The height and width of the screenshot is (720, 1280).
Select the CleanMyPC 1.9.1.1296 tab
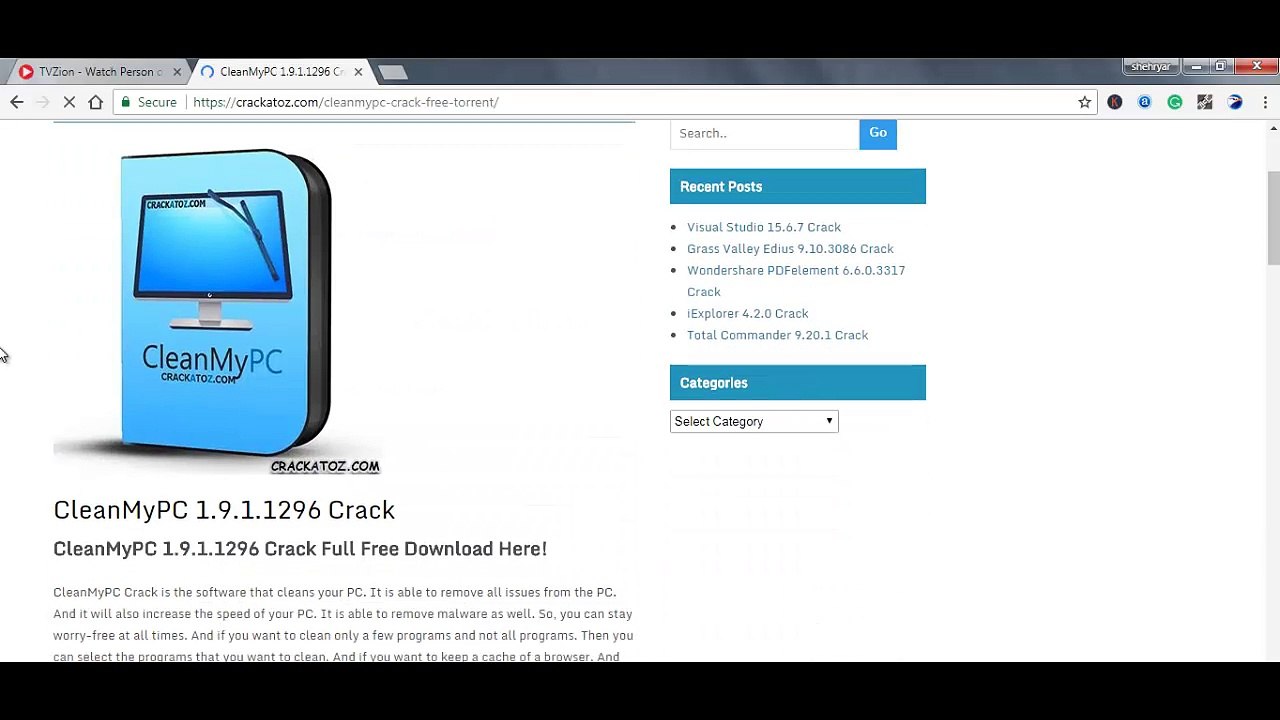(x=282, y=72)
